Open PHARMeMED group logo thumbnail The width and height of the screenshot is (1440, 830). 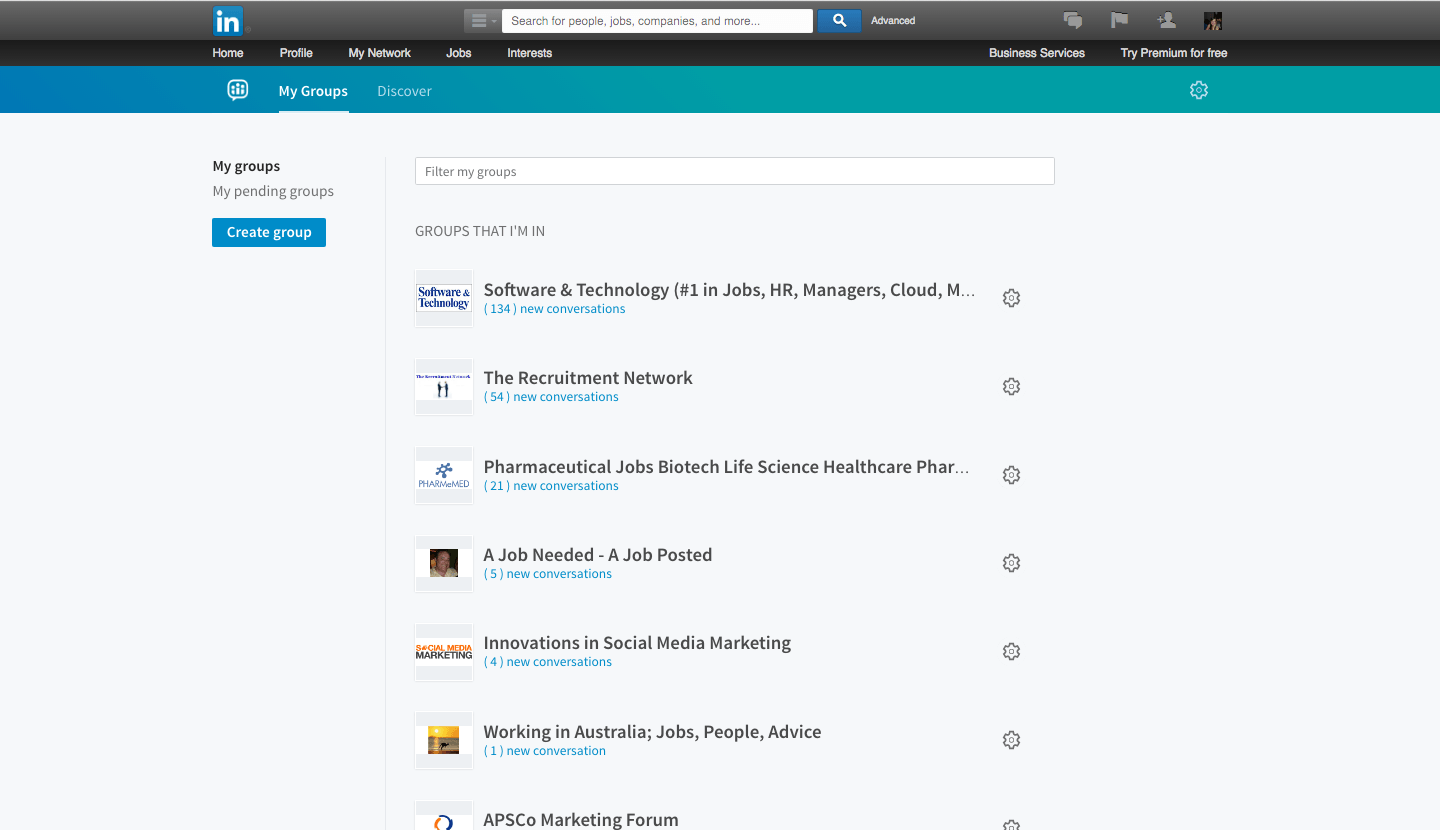(444, 475)
